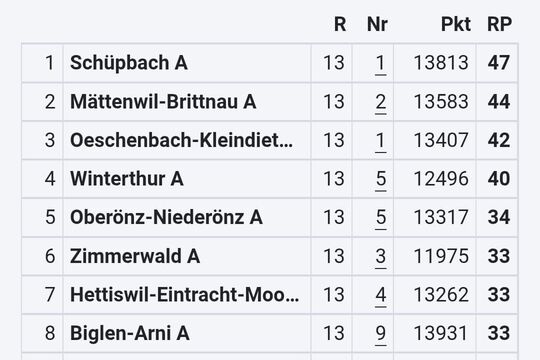Screen dimensions: 540x360
Task: Click points value 13931 for Biglen-Arni A
Action: pos(441,333)
